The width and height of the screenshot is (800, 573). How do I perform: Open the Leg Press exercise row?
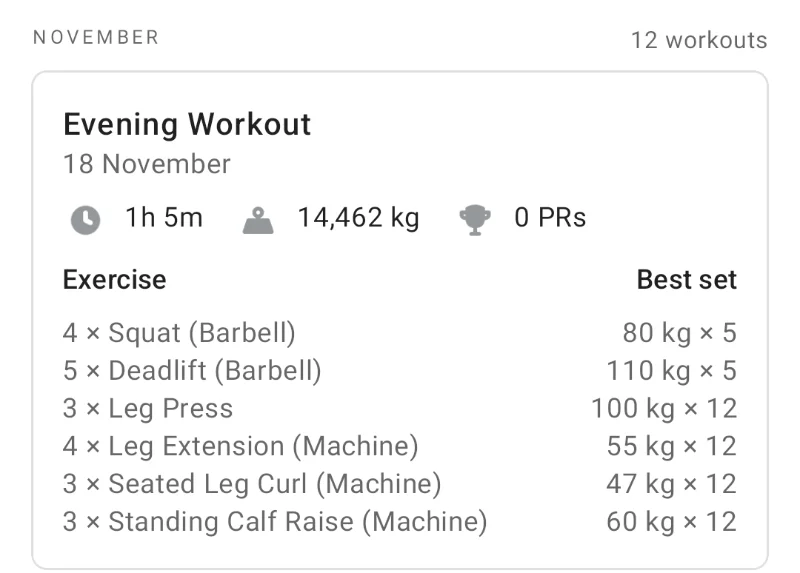(x=400, y=409)
